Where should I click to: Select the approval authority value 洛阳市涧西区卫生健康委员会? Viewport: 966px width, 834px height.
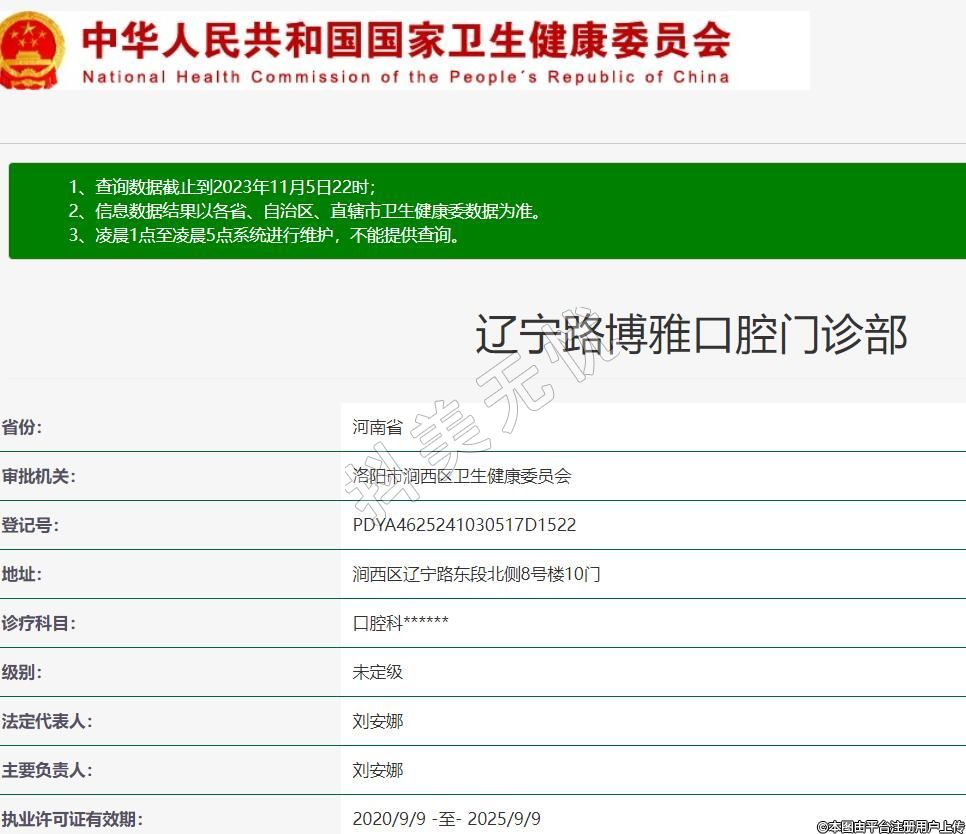pos(461,476)
